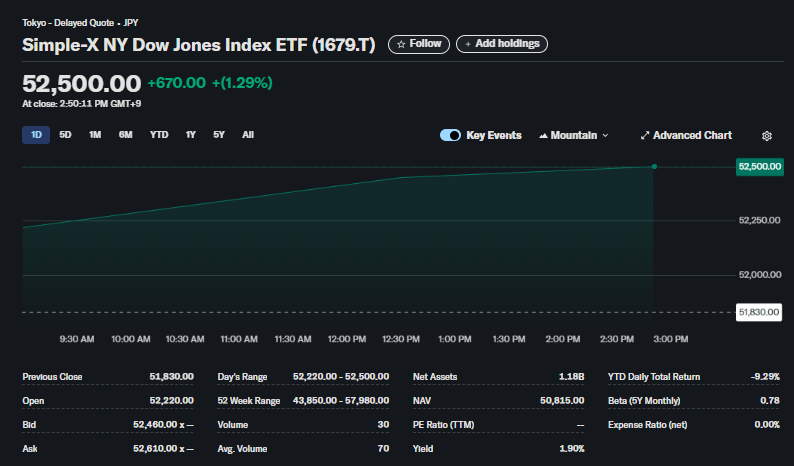Select the 1D range tab
Image resolution: width=794 pixels, height=466 pixels.
pos(36,135)
